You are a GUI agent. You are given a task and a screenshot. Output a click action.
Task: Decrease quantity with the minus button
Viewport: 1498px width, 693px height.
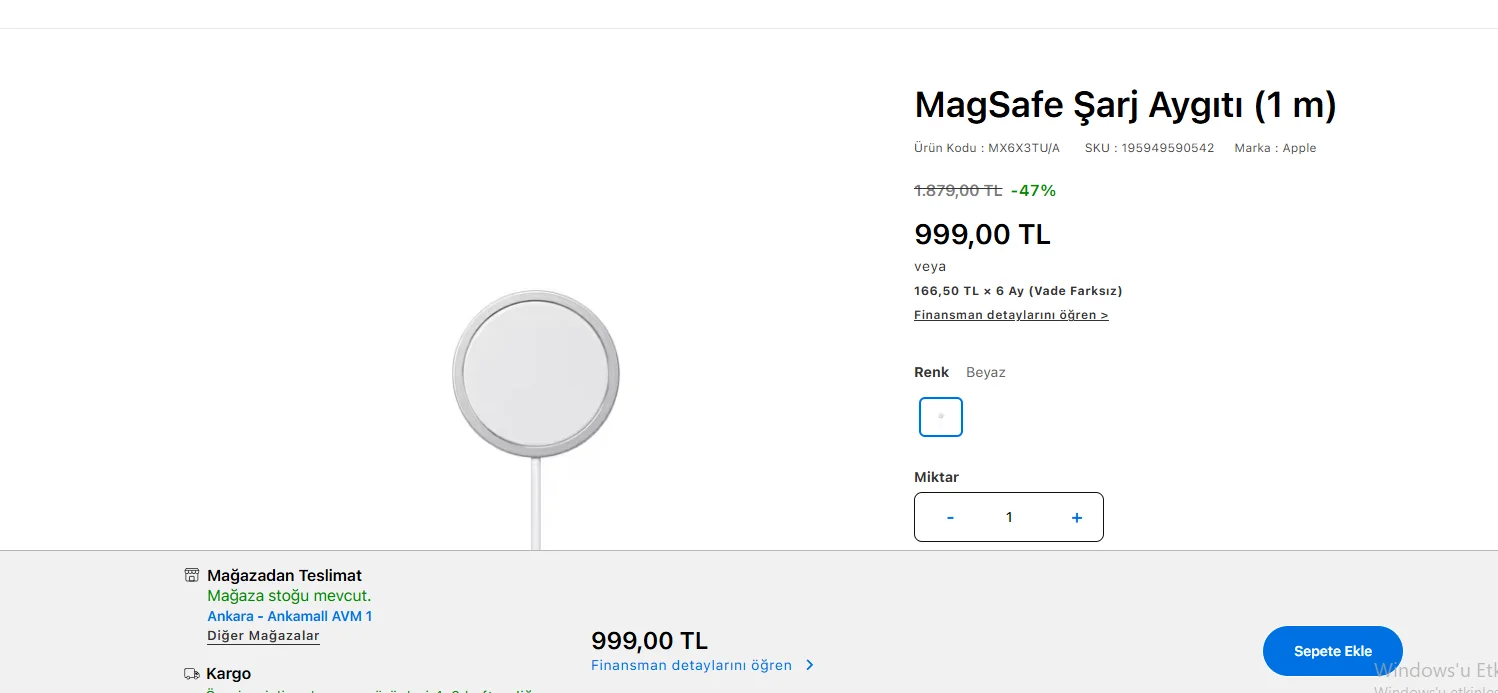click(x=950, y=517)
